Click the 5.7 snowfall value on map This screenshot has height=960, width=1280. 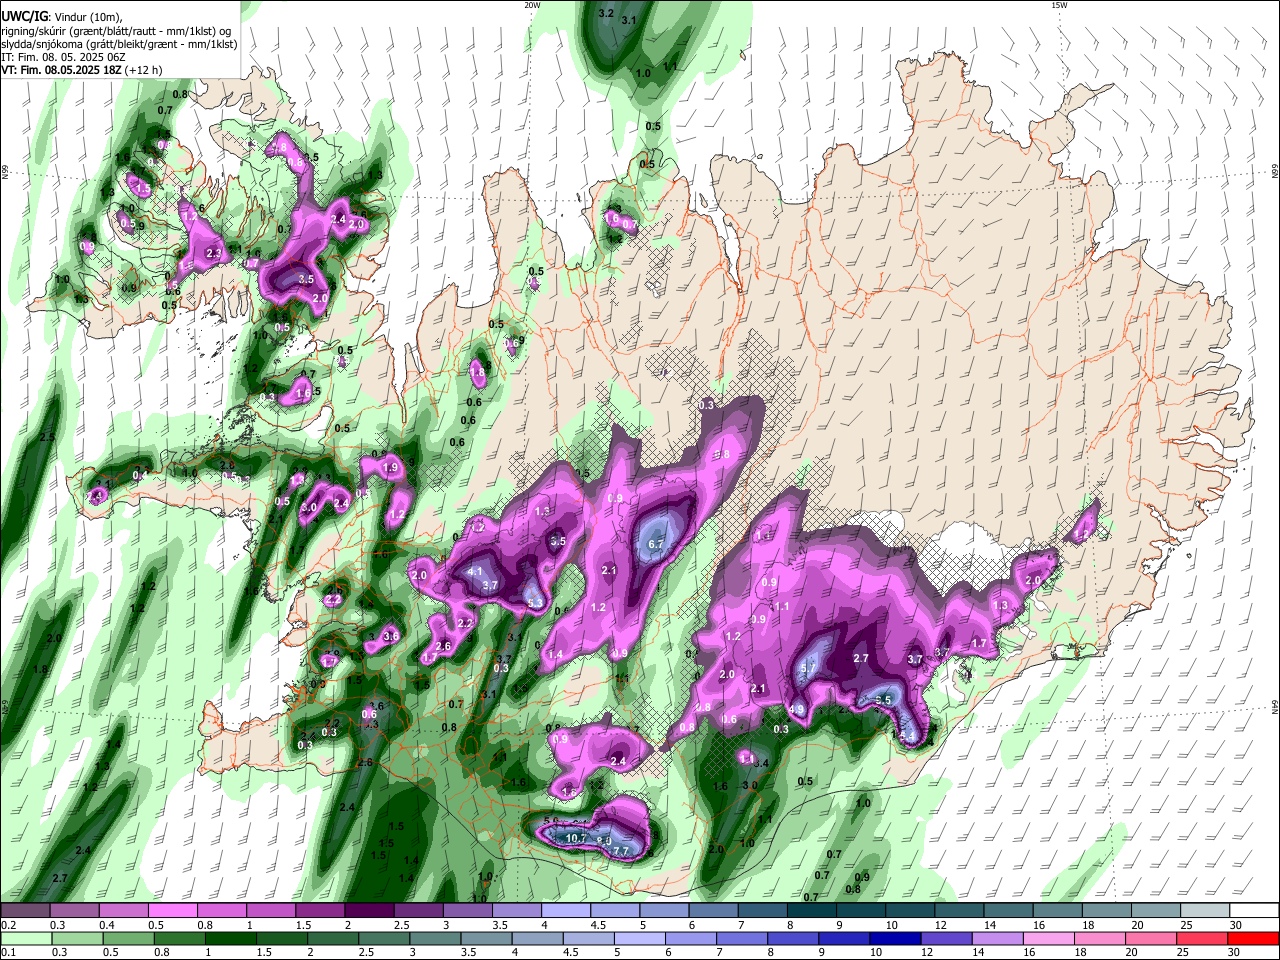pos(810,668)
